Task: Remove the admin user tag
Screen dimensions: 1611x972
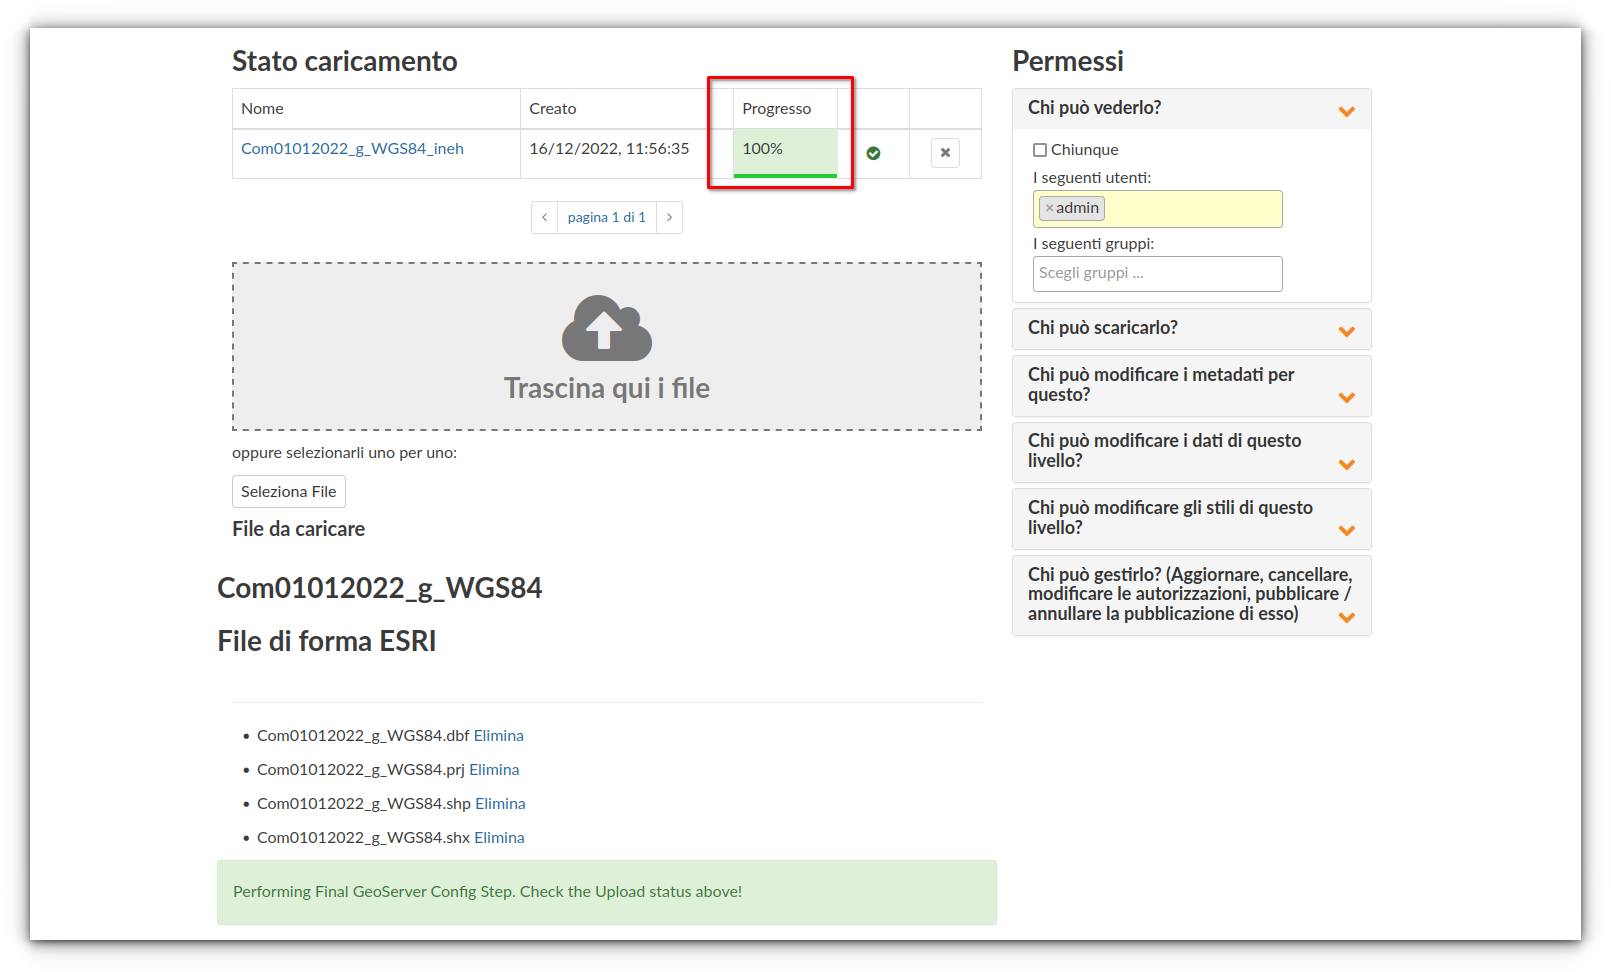Action: coord(1049,208)
